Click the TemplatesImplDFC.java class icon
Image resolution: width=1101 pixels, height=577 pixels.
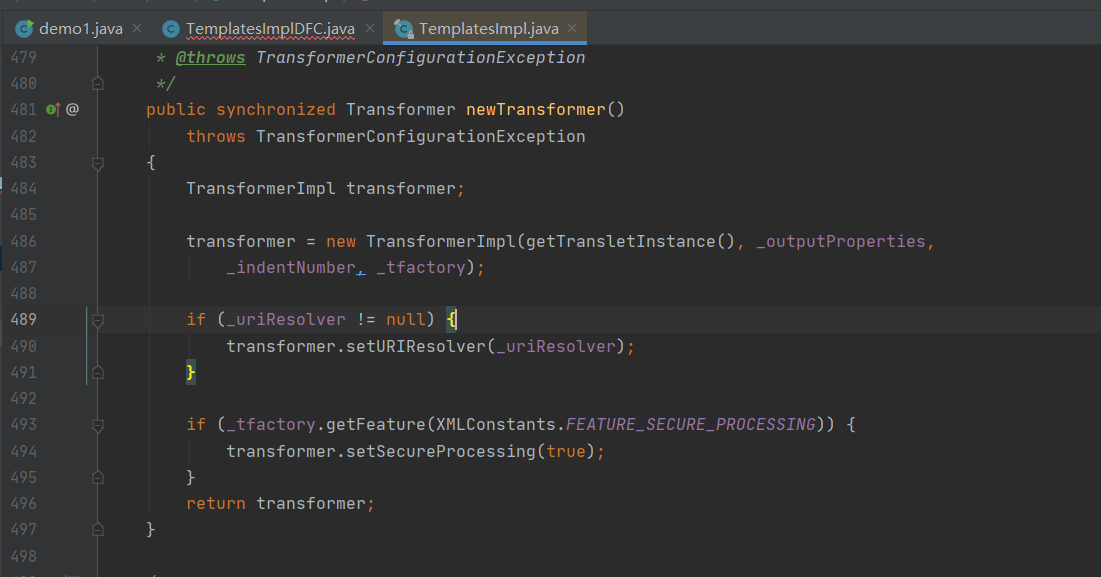(171, 29)
